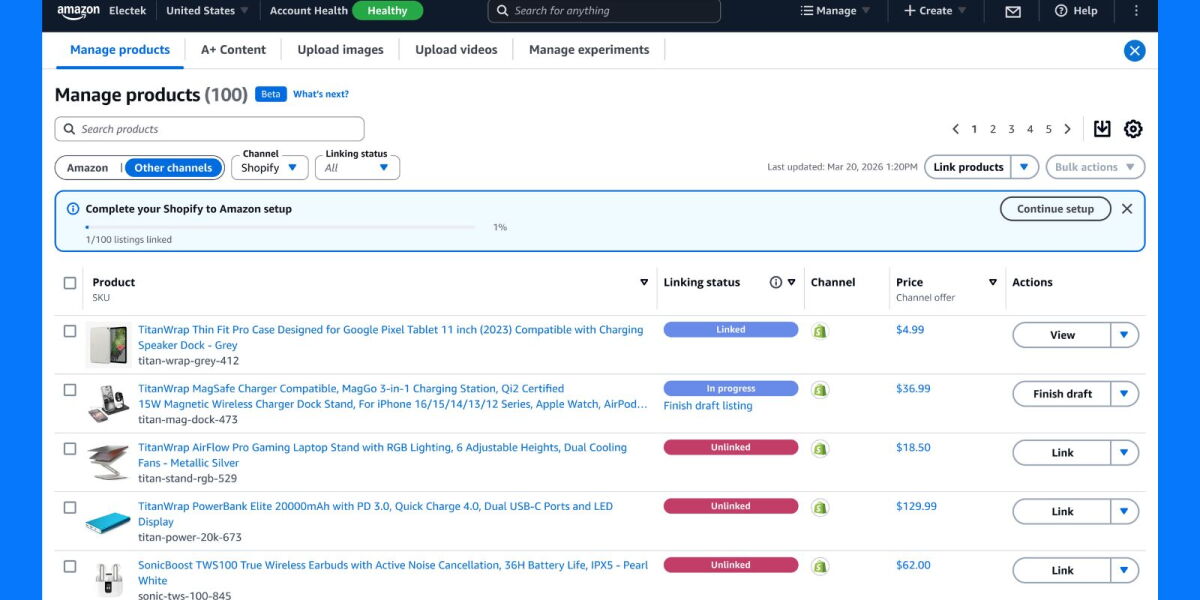Click the Search products field
The image size is (1200, 600).
(209, 129)
